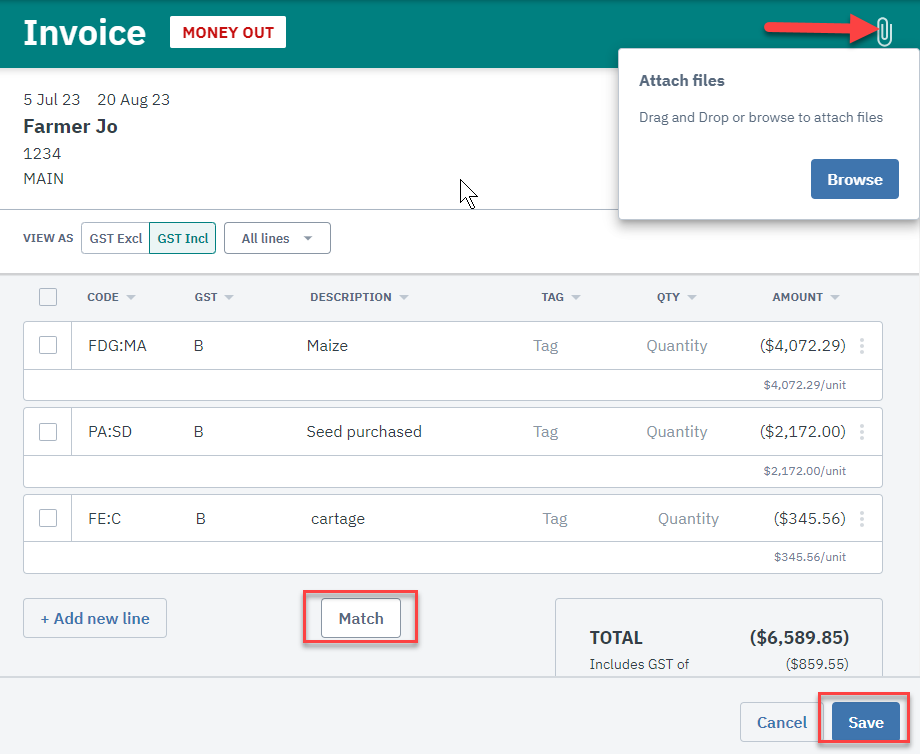Switch view to GST Excl

pos(114,238)
